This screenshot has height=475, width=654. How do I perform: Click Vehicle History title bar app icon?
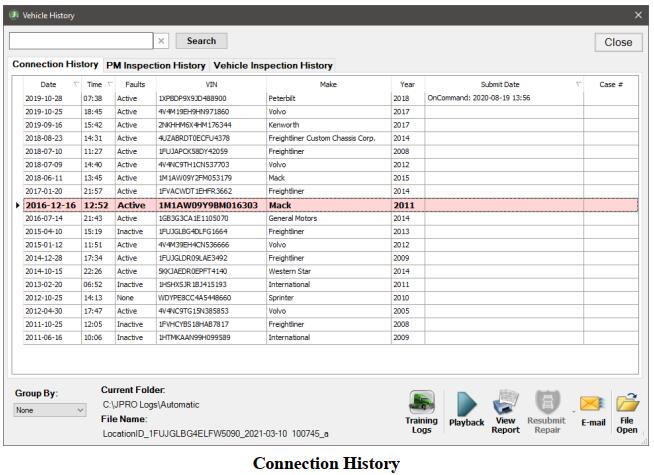pyautogui.click(x=14, y=15)
